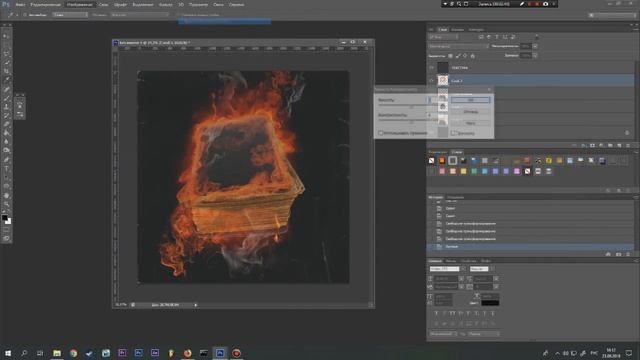The image size is (640, 360).
Task: Click the add layer mask icon
Action: [593, 145]
